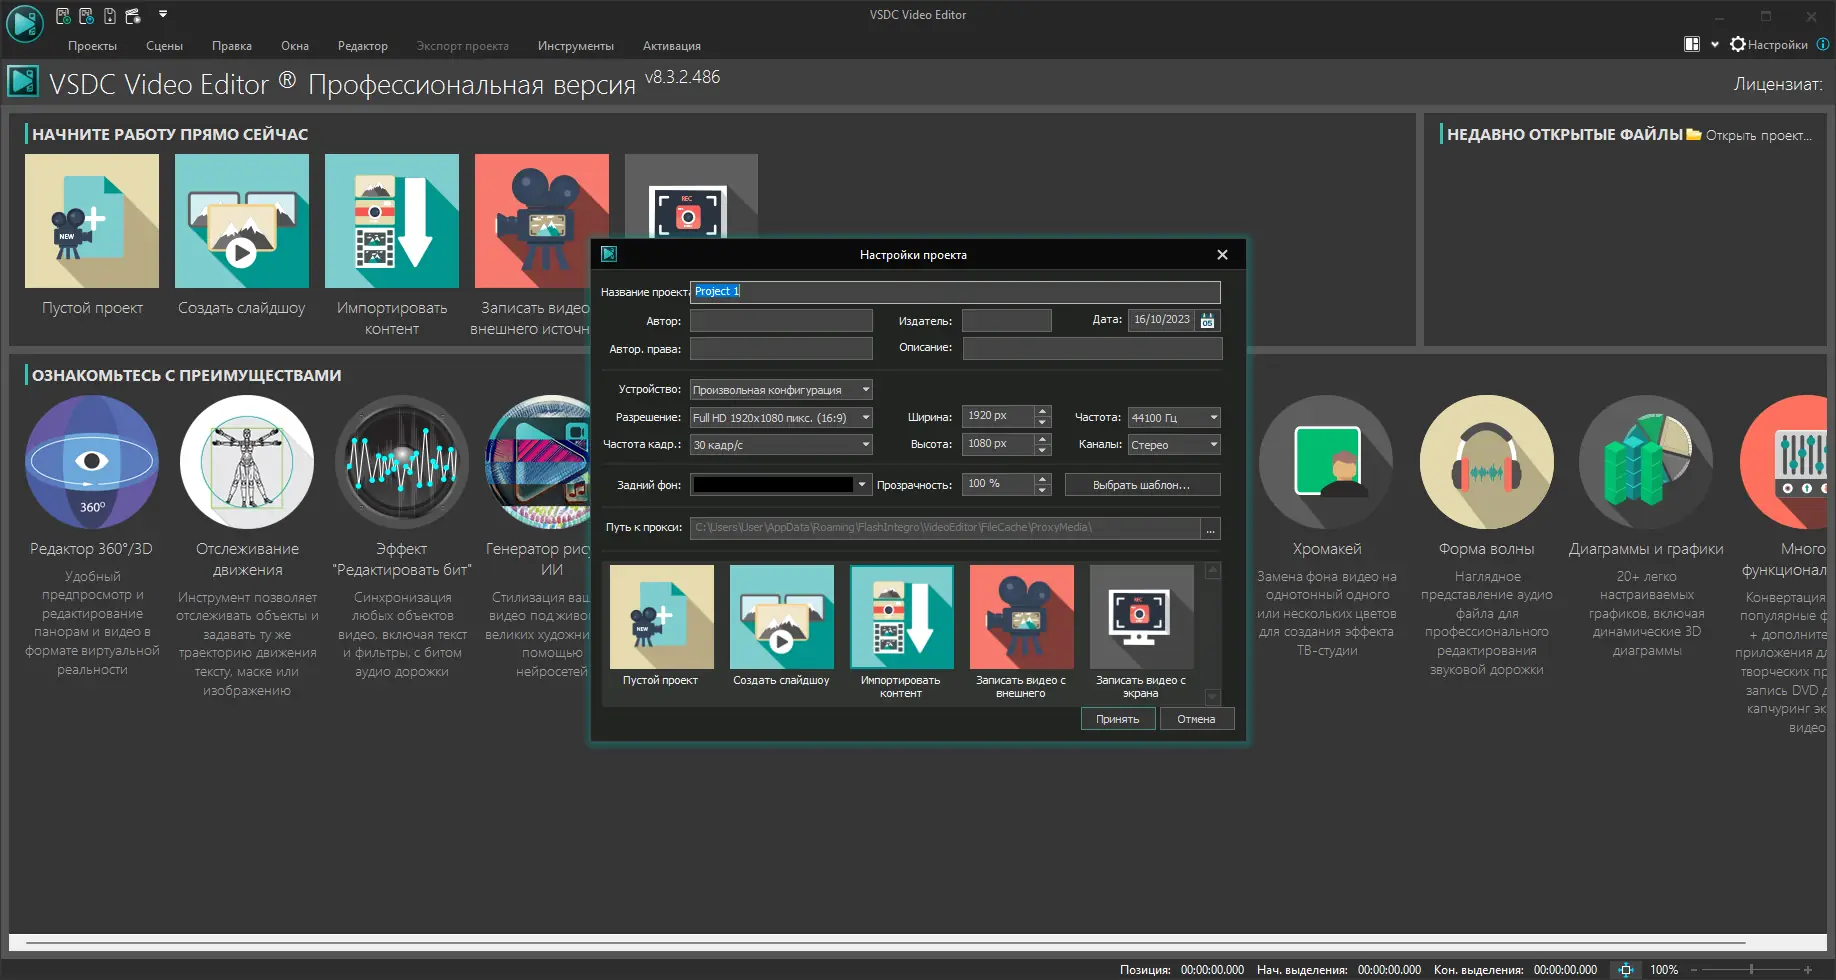The height and width of the screenshot is (980, 1836).
Task: Open the Активация menu
Action: pos(671,46)
